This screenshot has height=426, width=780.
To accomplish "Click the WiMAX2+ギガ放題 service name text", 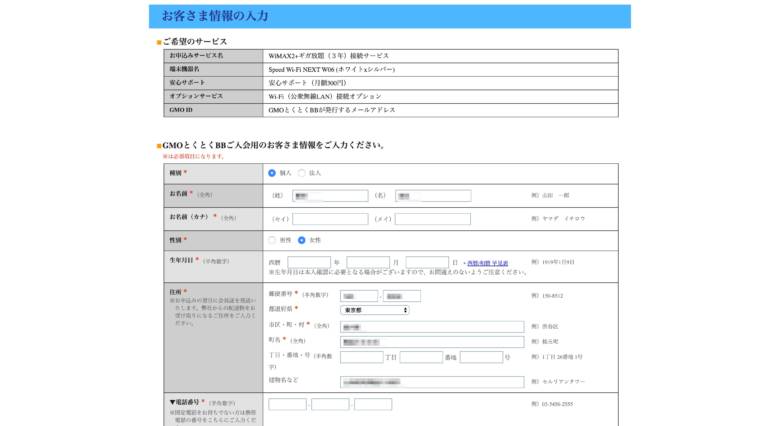I will [x=329, y=56].
